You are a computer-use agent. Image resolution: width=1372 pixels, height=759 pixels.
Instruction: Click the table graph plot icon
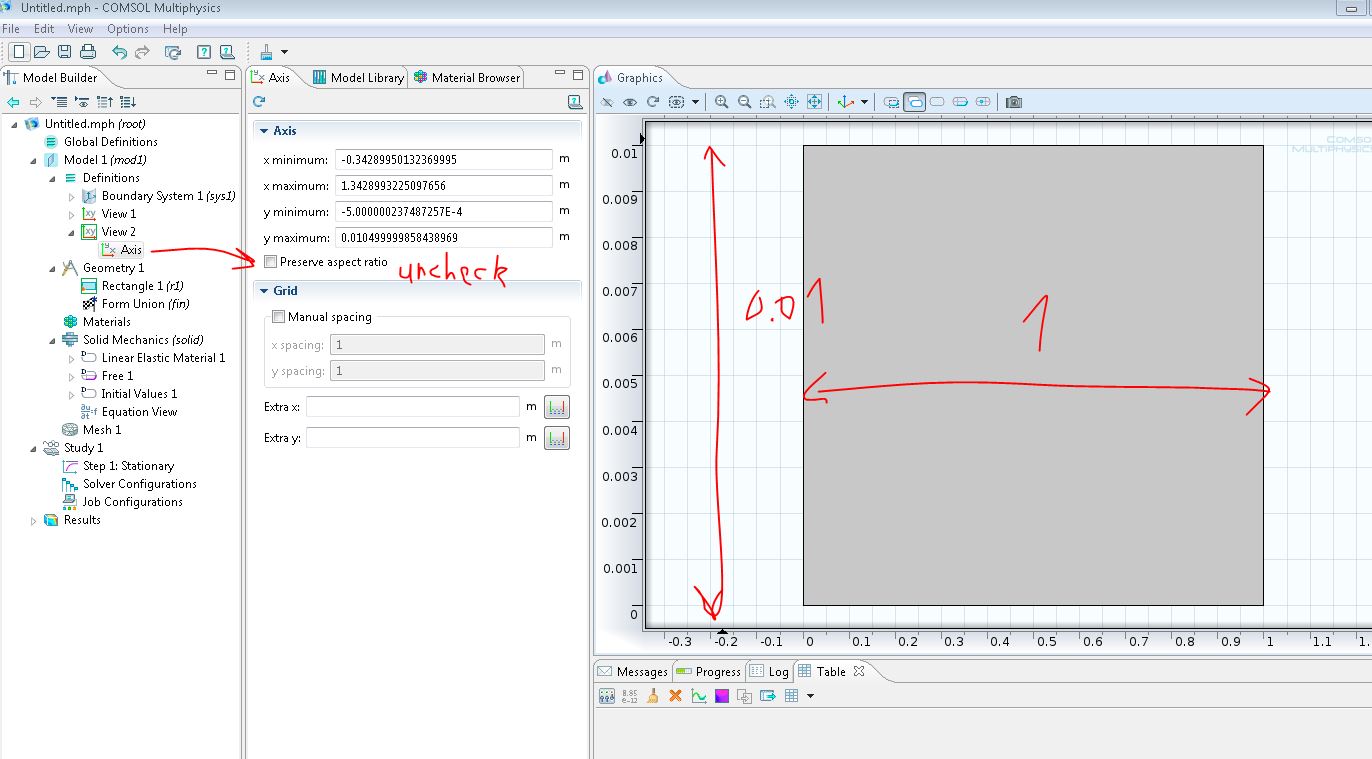pyautogui.click(x=699, y=696)
